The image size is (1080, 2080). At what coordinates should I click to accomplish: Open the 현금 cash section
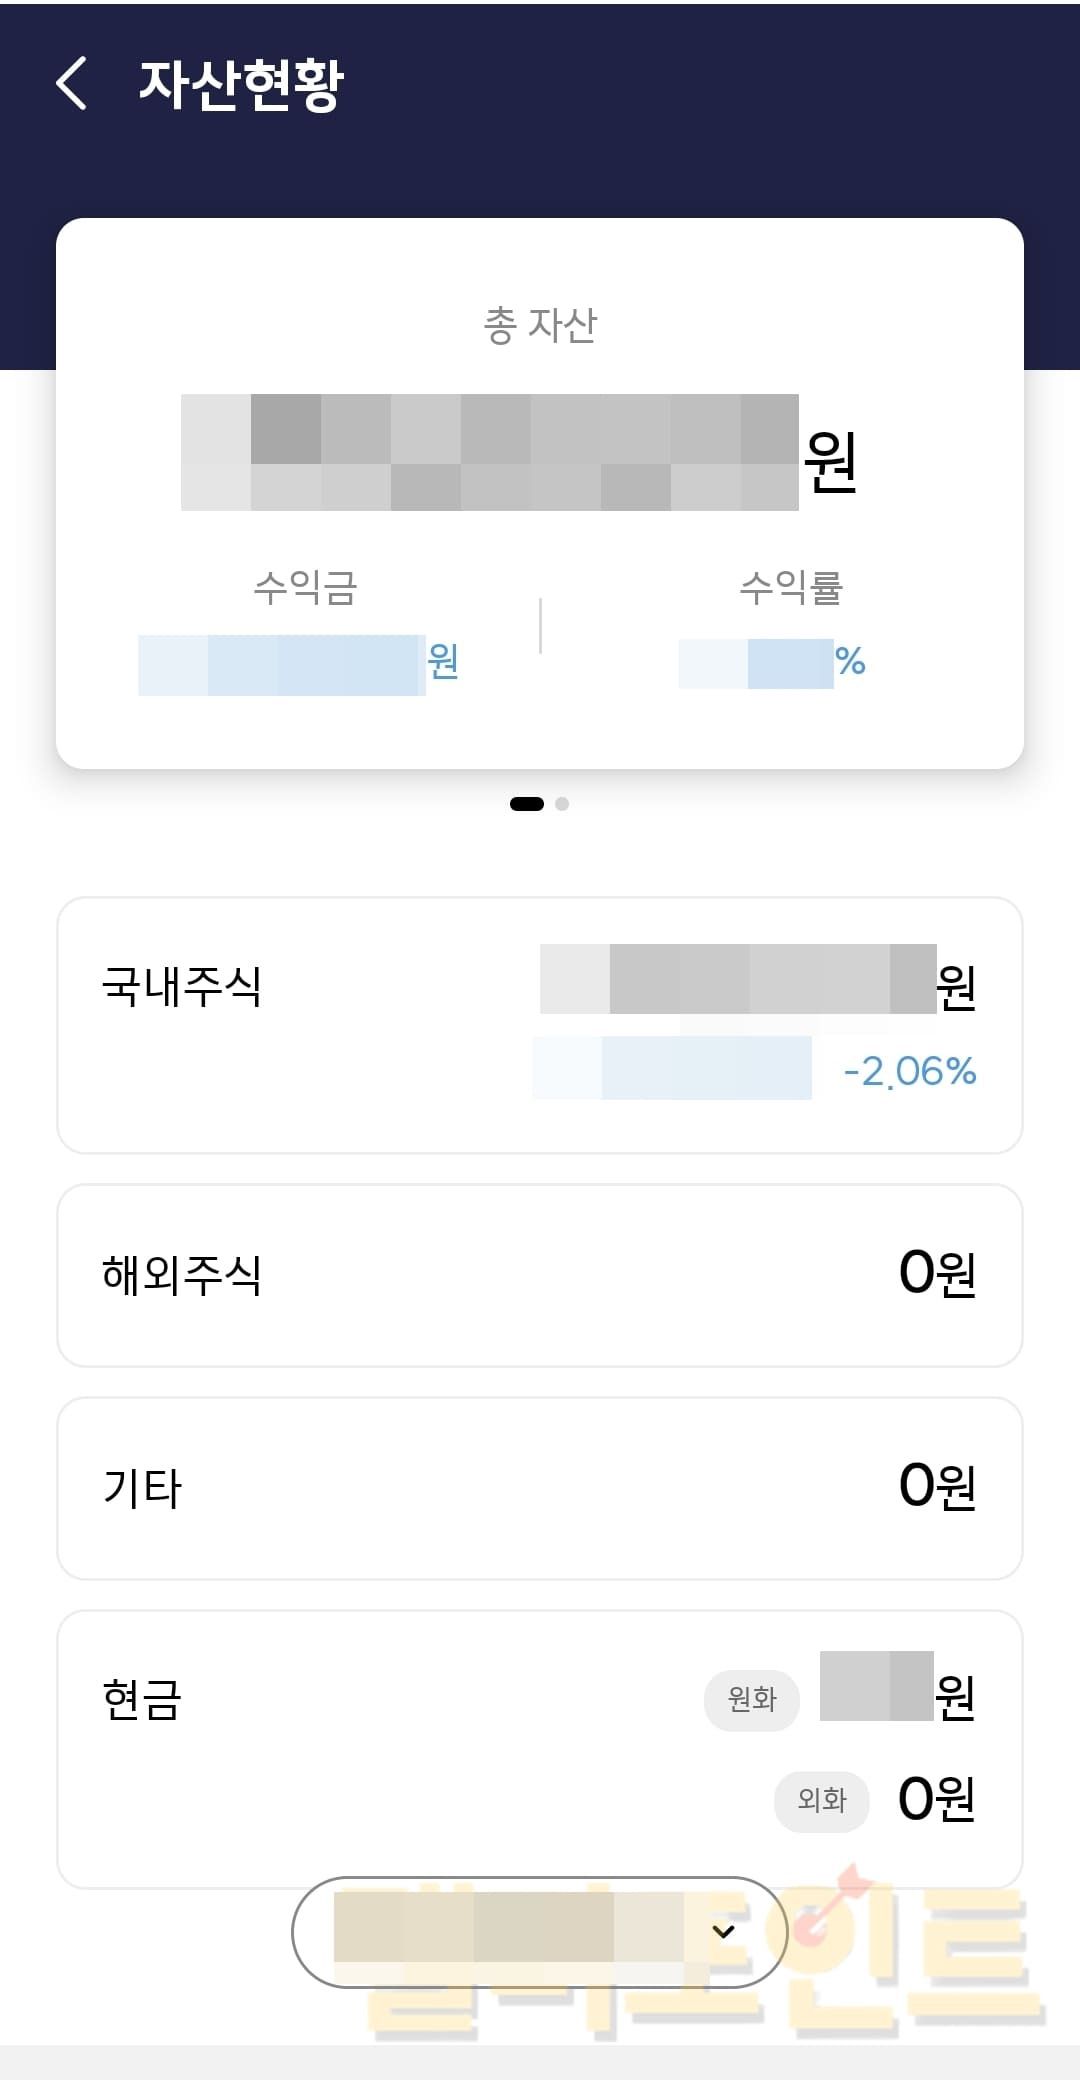(x=142, y=1699)
